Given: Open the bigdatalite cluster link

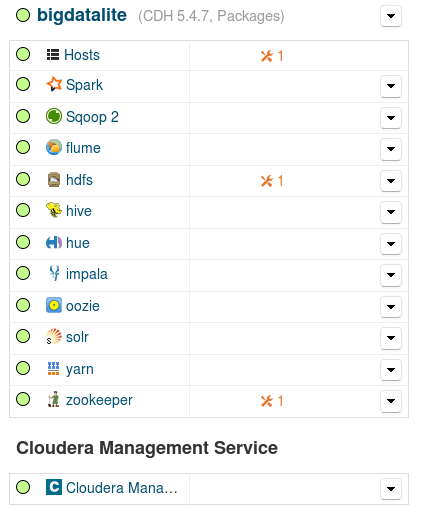Looking at the screenshot, I should (82, 15).
